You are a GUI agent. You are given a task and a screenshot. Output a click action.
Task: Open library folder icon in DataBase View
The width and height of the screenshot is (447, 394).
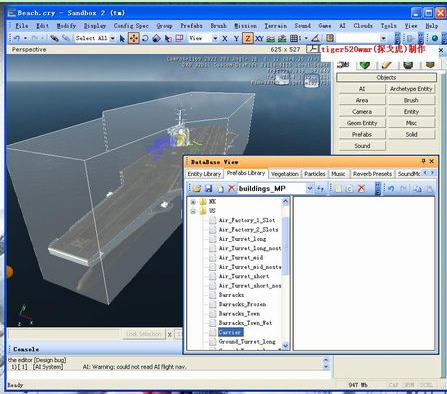(x=197, y=188)
